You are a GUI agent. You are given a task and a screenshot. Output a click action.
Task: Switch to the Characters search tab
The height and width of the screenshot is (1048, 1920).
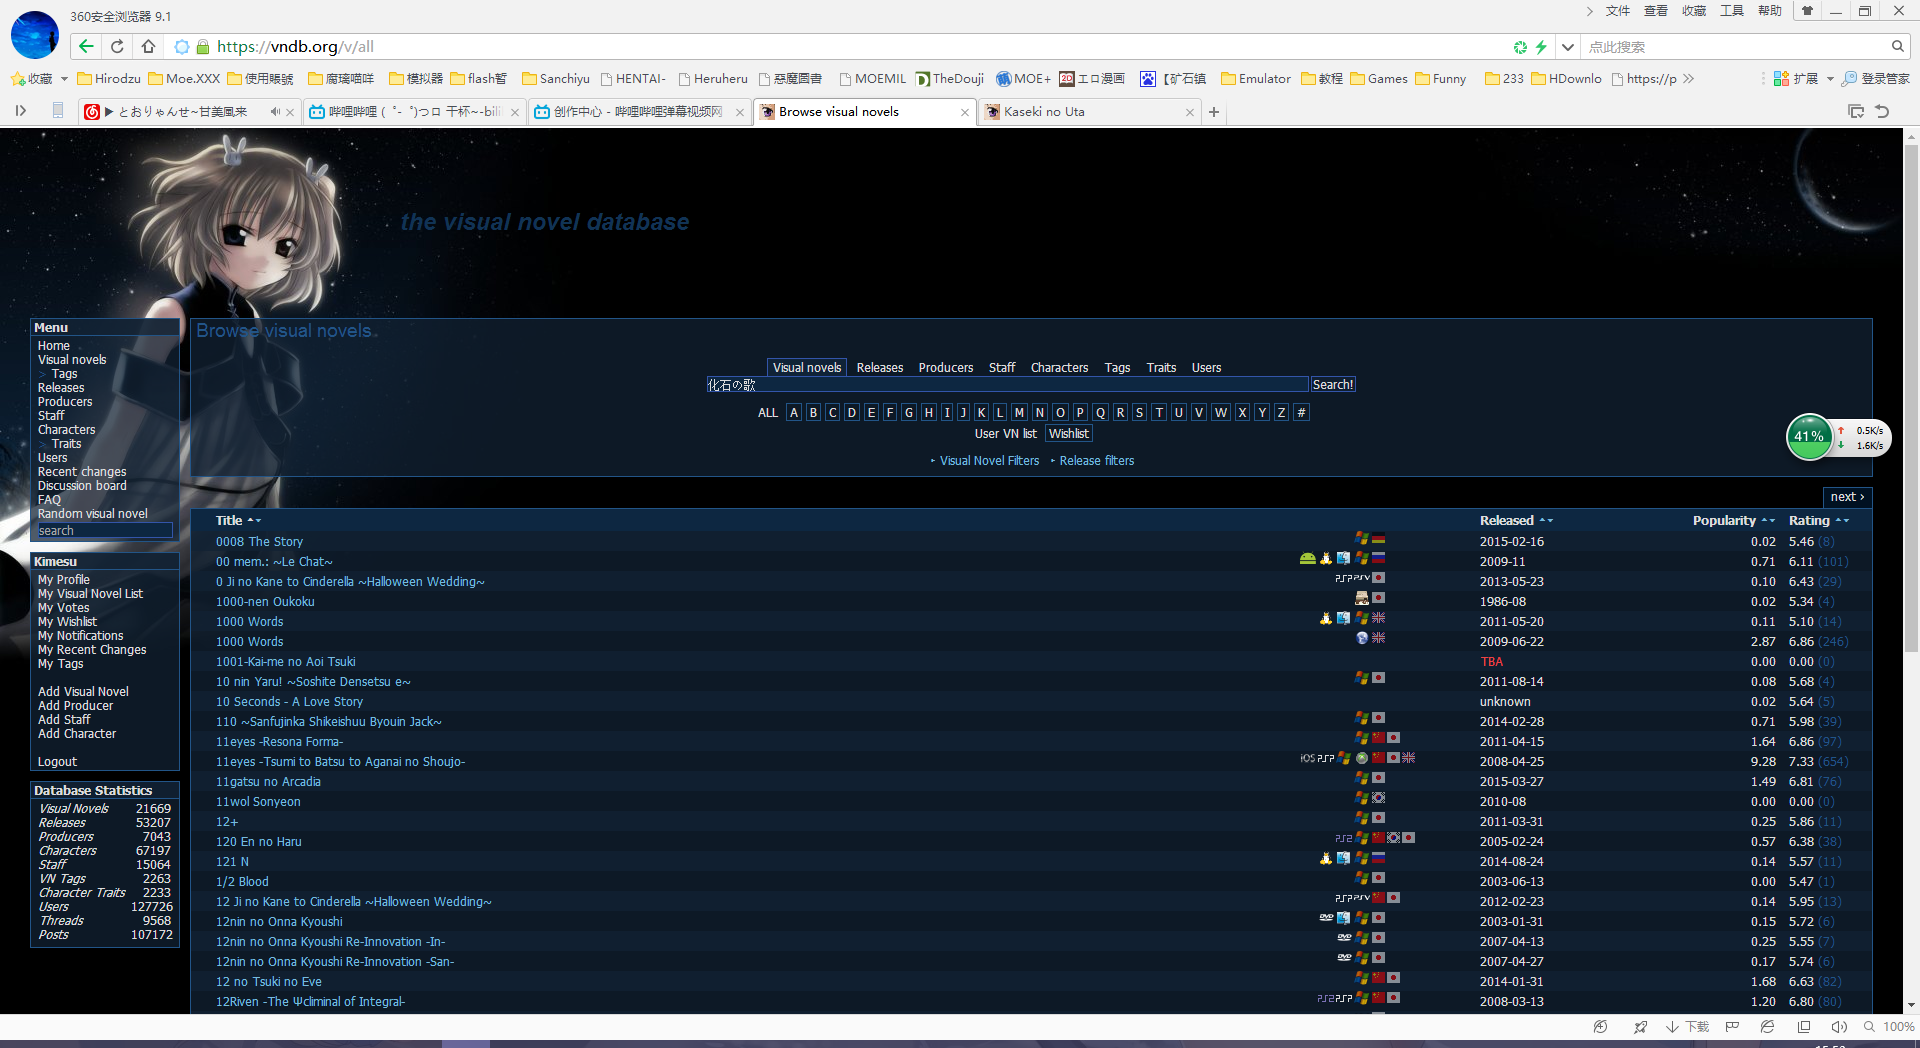[x=1059, y=368]
